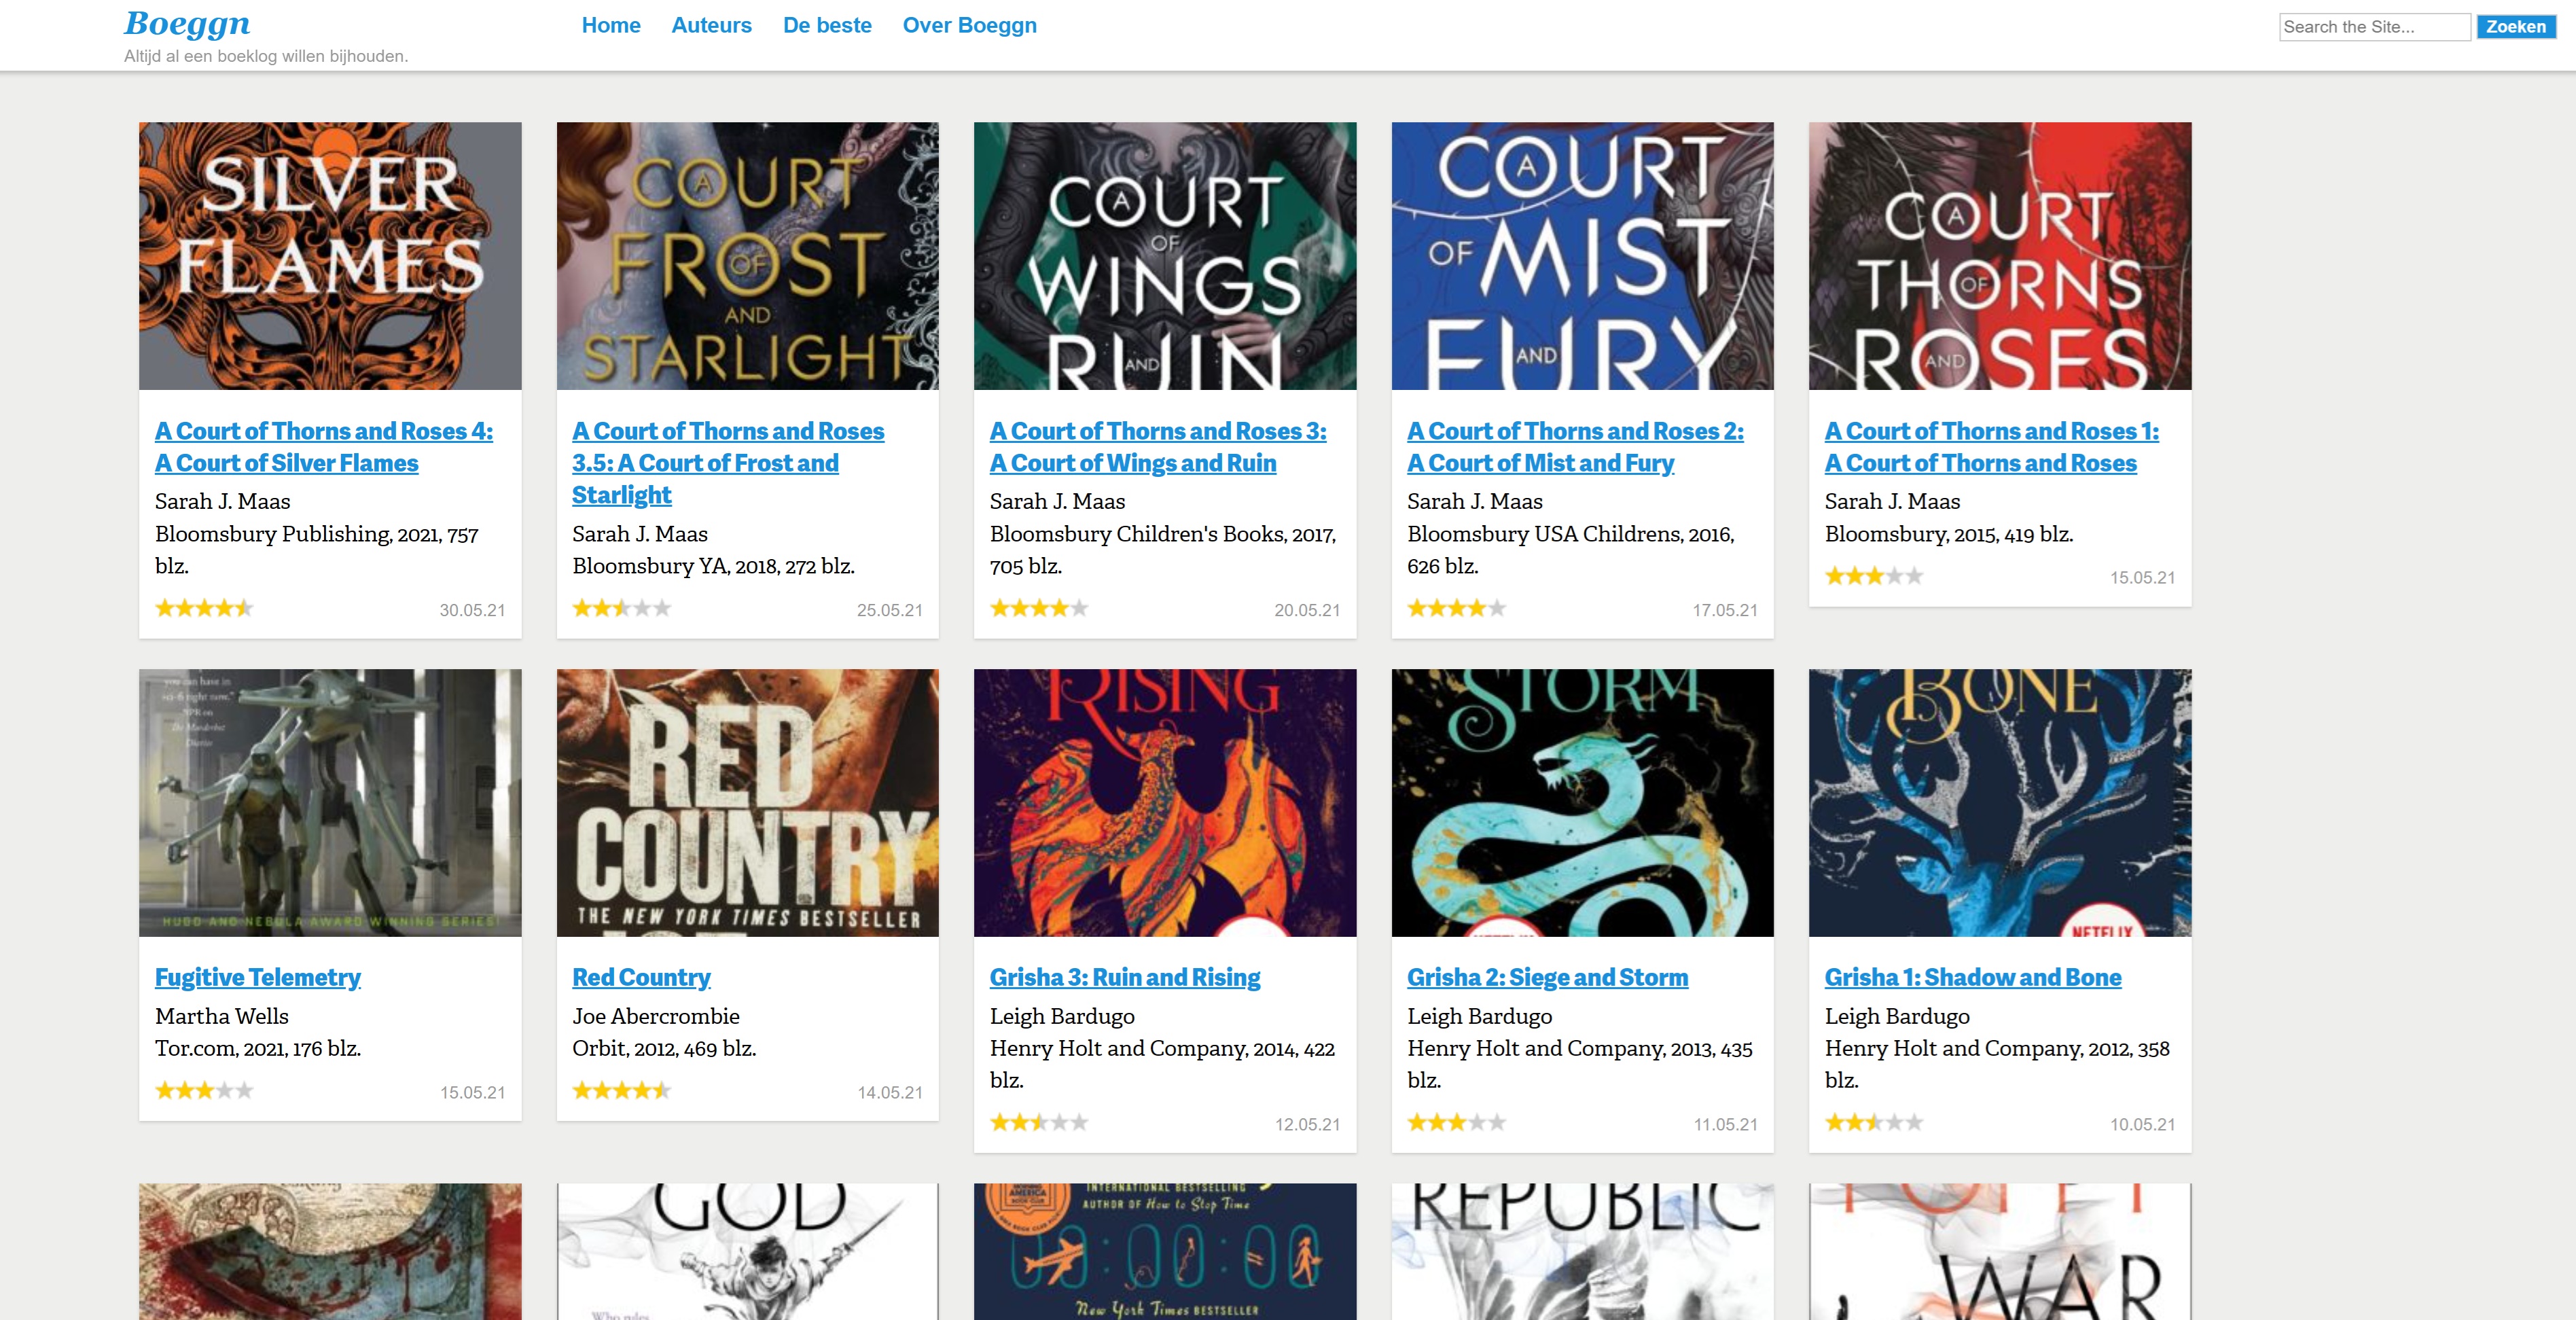Open the De beste menu item
The image size is (2576, 1320).
click(827, 25)
